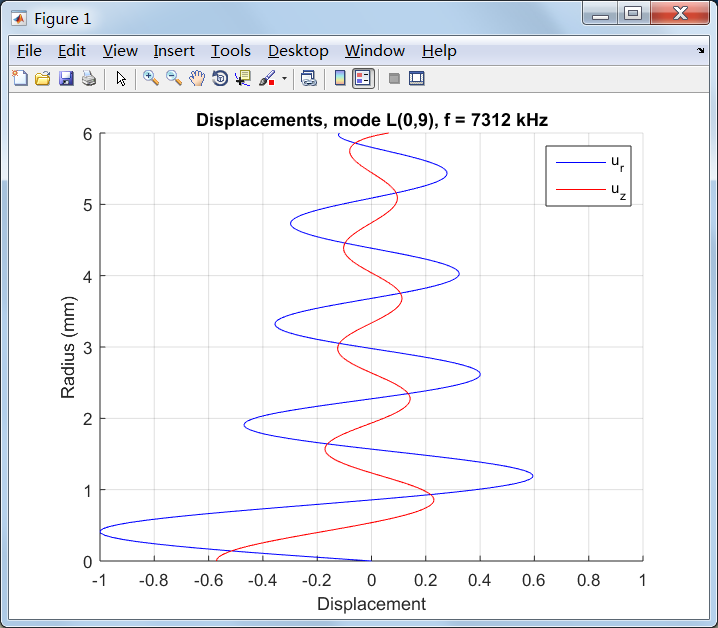Viewport: 718px width, 628px height.
Task: Click the Link Plot toolbar icon
Action: (x=309, y=78)
